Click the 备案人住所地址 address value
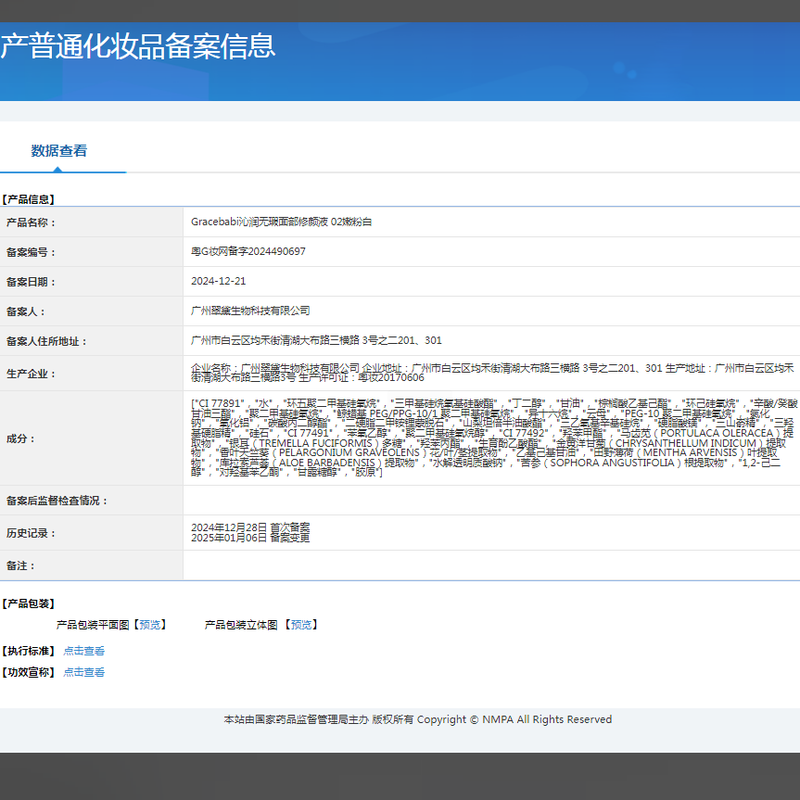 coord(316,341)
